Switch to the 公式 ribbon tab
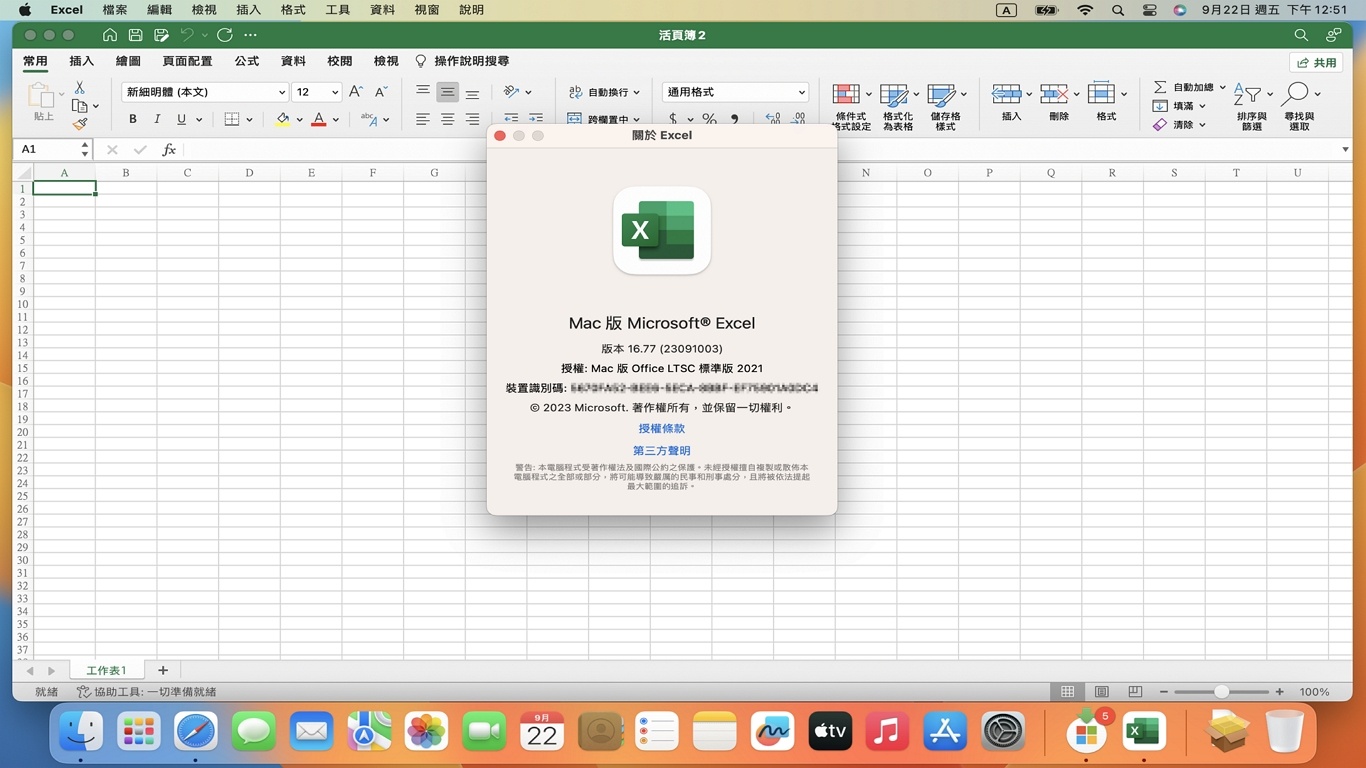Image resolution: width=1366 pixels, height=768 pixels. [x=246, y=61]
